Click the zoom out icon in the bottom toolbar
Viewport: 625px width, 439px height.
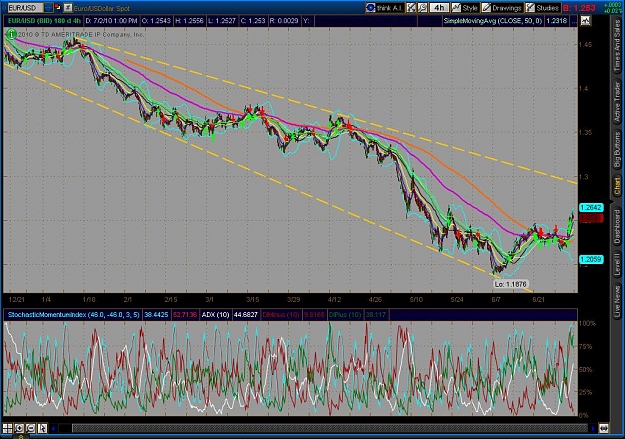click(31, 429)
